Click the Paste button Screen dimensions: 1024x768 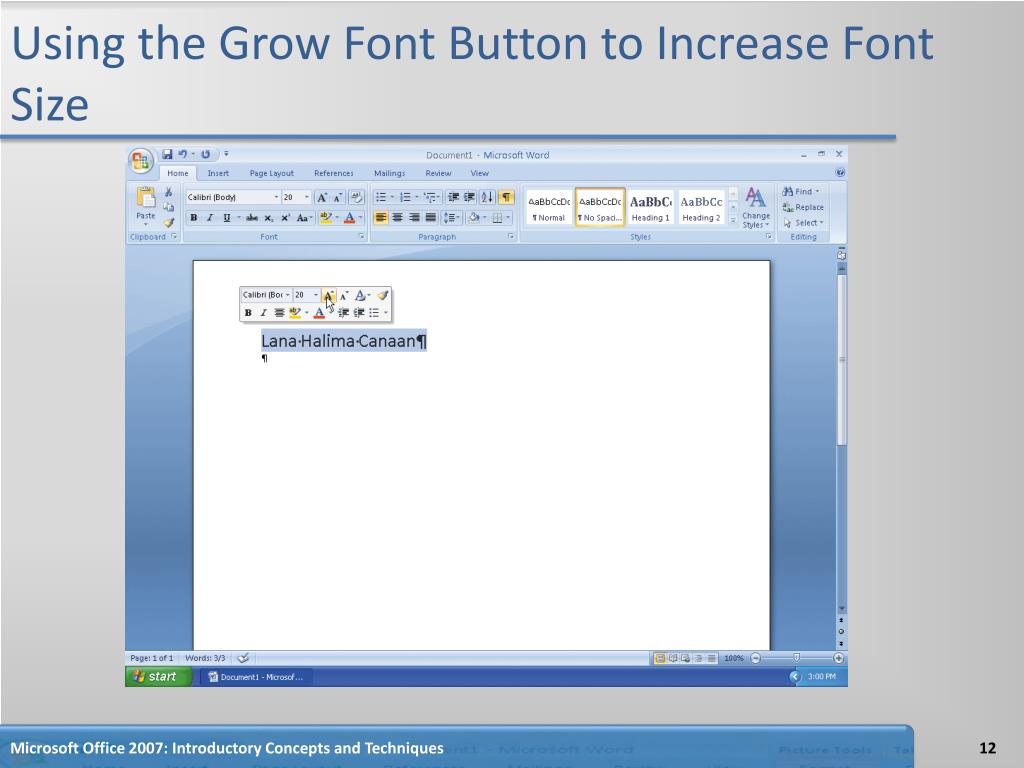click(146, 206)
